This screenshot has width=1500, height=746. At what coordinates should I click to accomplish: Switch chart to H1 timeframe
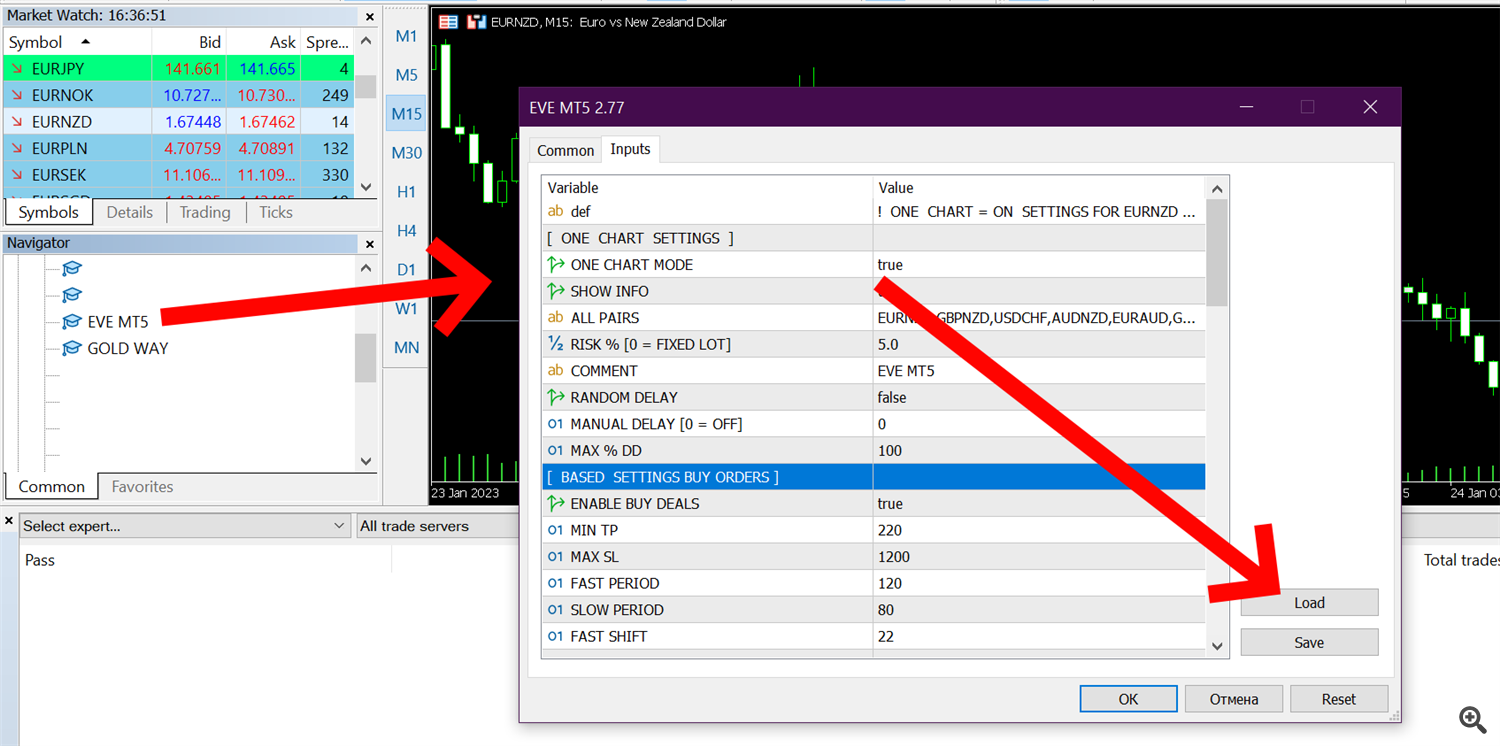[x=406, y=192]
